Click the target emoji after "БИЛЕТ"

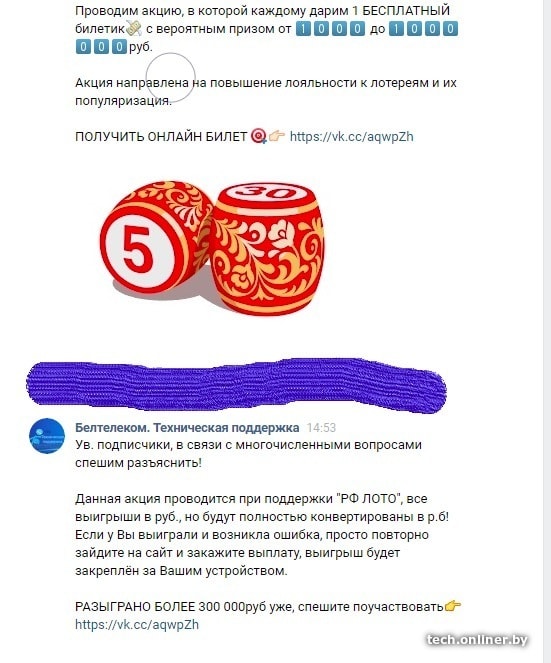click(x=259, y=136)
